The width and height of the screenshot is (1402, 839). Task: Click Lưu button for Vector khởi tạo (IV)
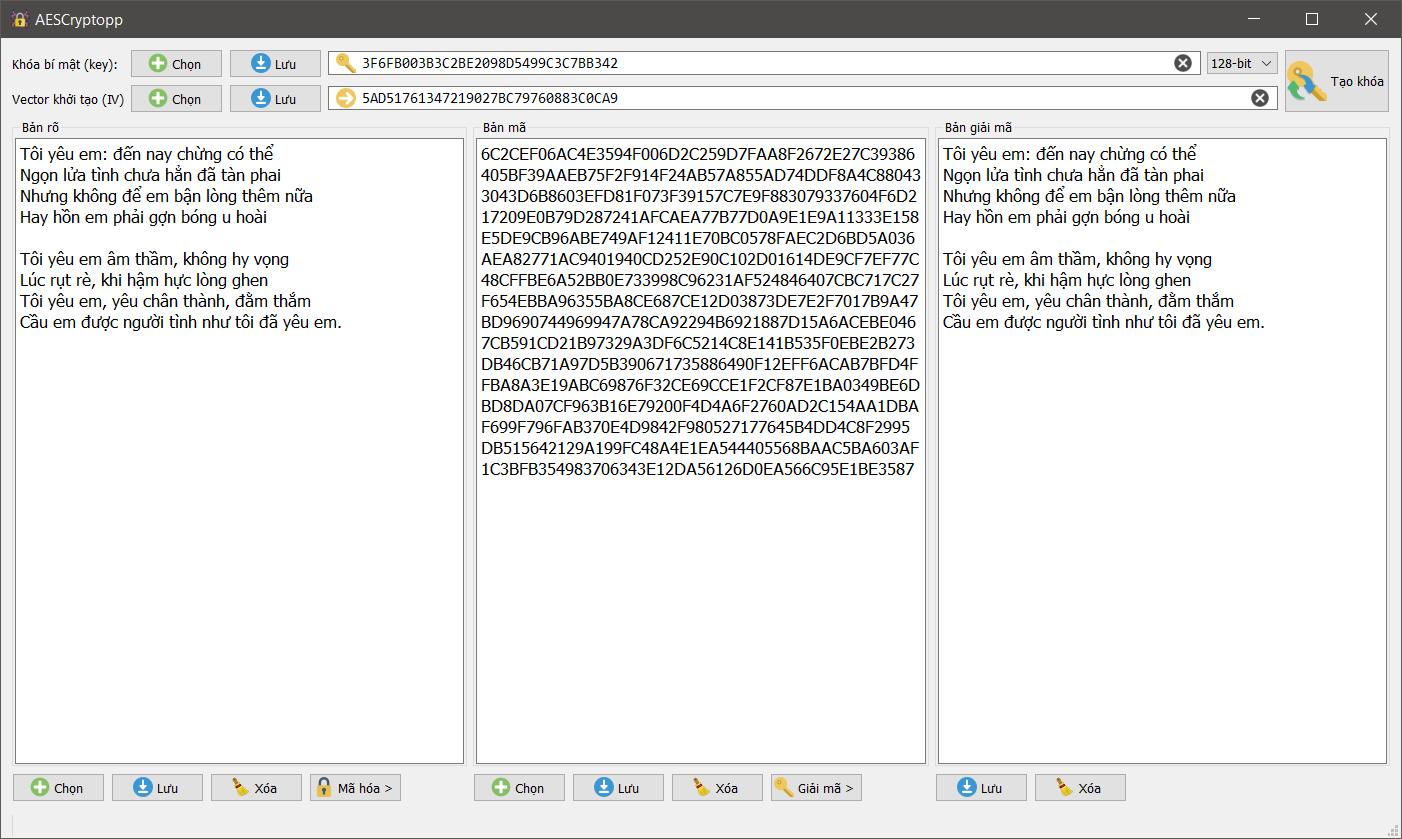point(275,99)
